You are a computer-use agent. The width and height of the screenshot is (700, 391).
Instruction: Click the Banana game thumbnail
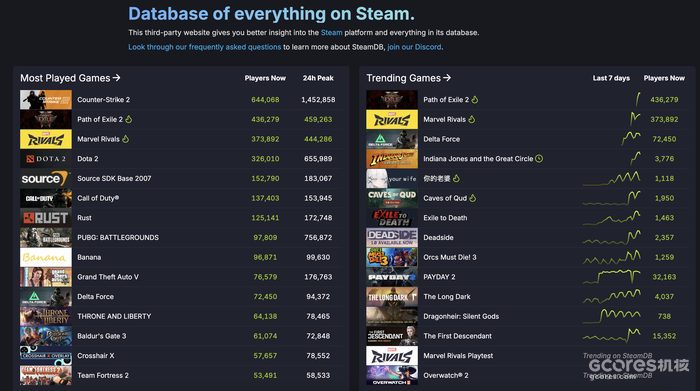tap(46, 257)
